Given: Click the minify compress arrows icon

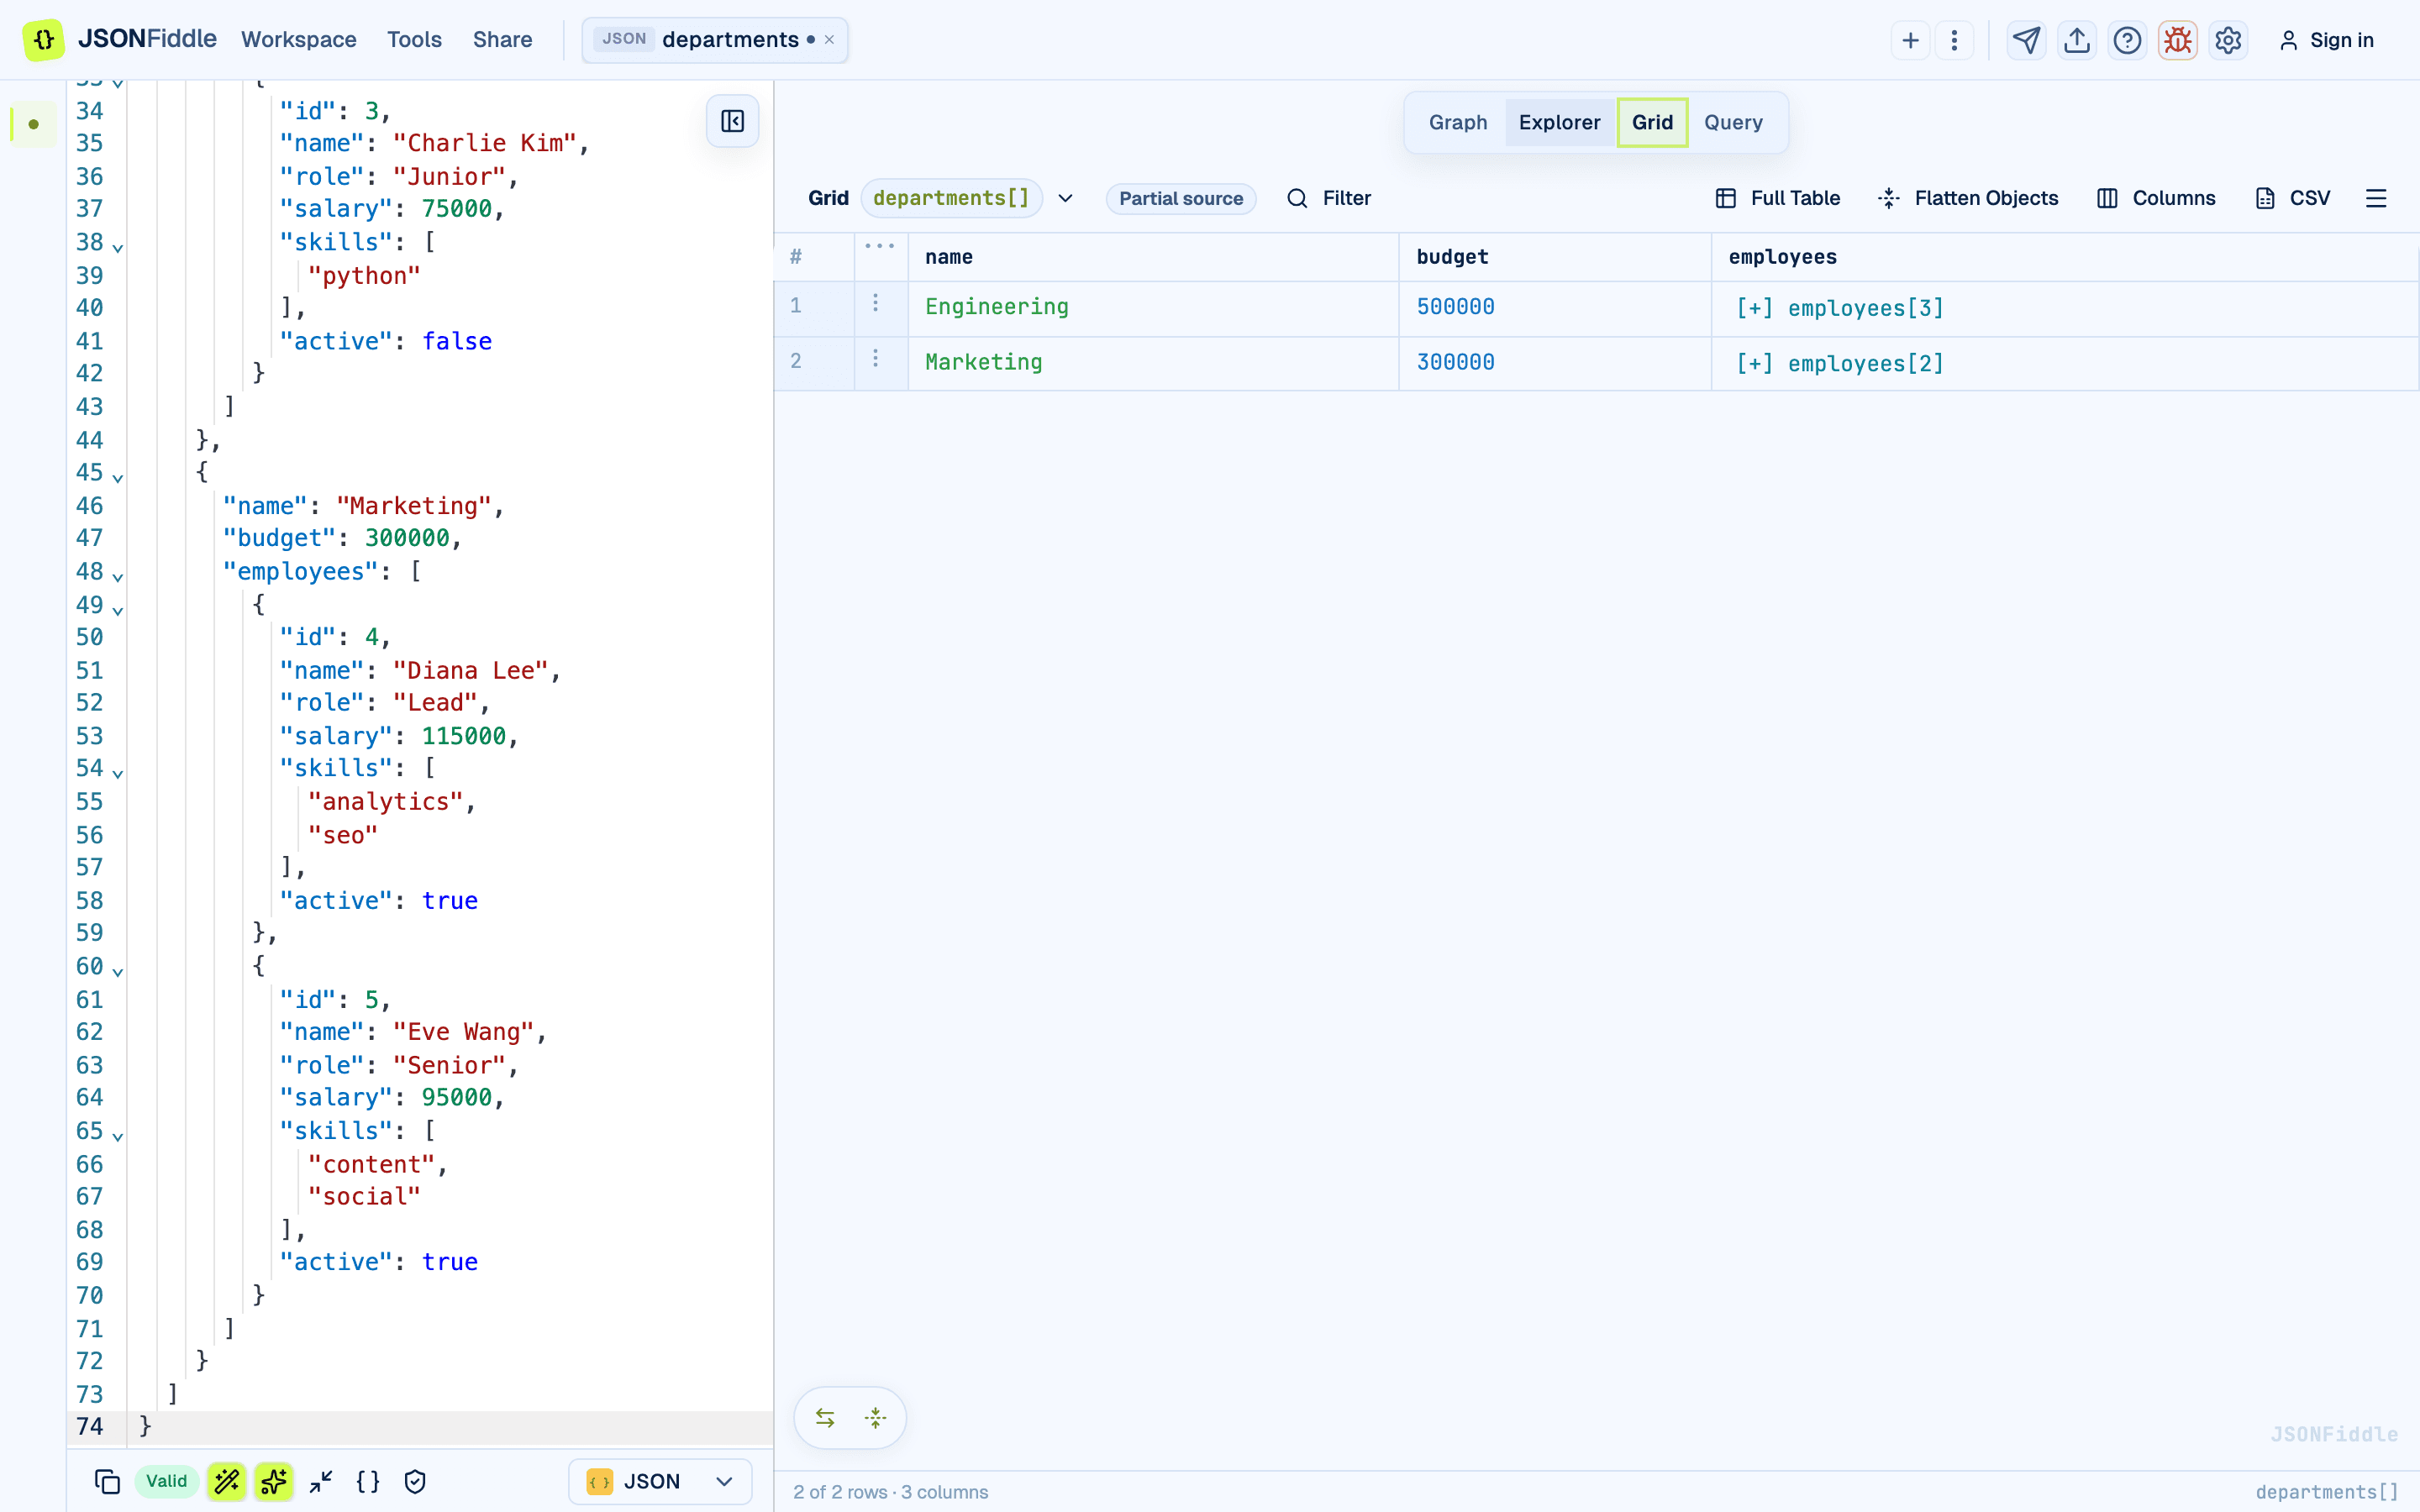Looking at the screenshot, I should [x=321, y=1481].
